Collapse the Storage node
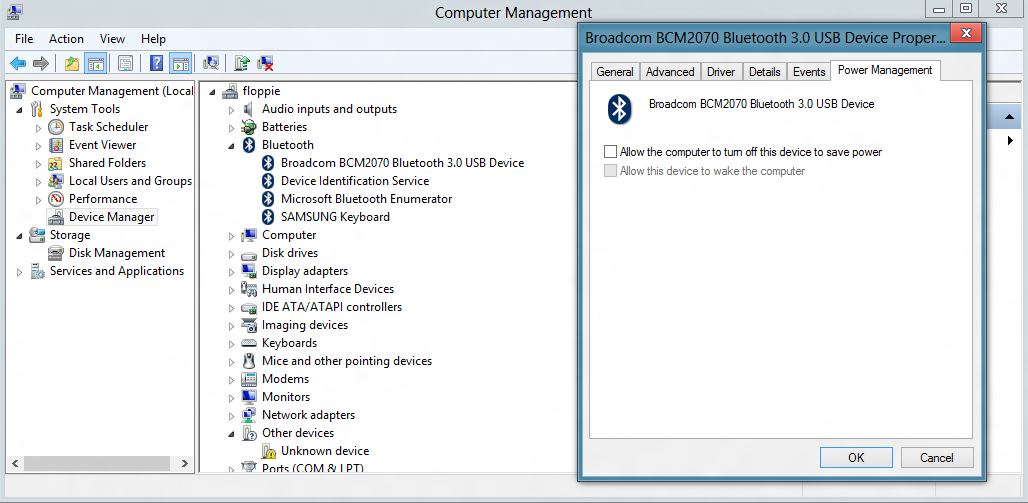 tap(20, 235)
